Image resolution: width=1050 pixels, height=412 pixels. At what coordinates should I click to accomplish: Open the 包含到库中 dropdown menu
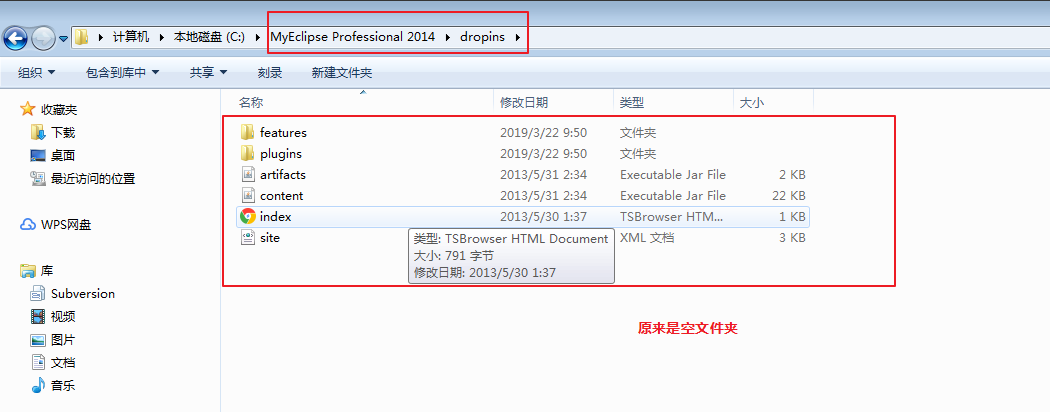pyautogui.click(x=123, y=72)
